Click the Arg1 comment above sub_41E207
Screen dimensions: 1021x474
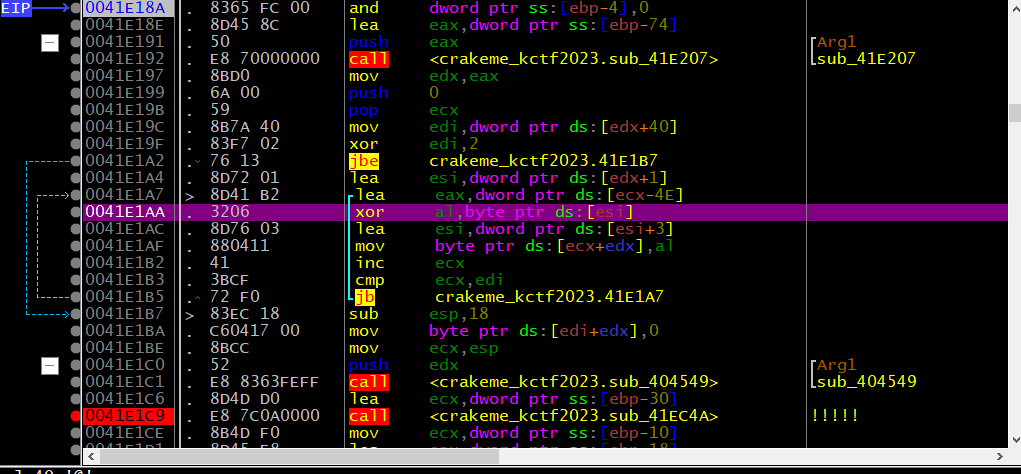836,42
